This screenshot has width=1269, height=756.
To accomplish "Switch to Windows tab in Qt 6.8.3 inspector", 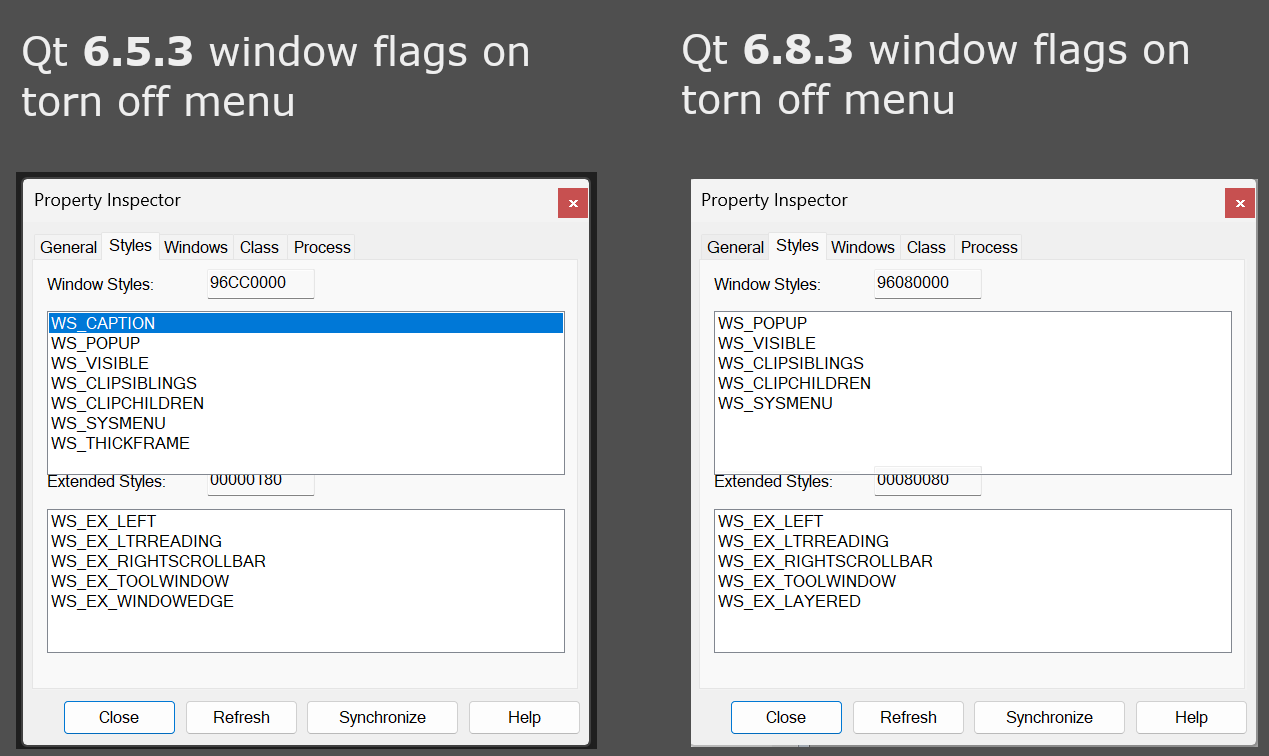I will click(863, 247).
